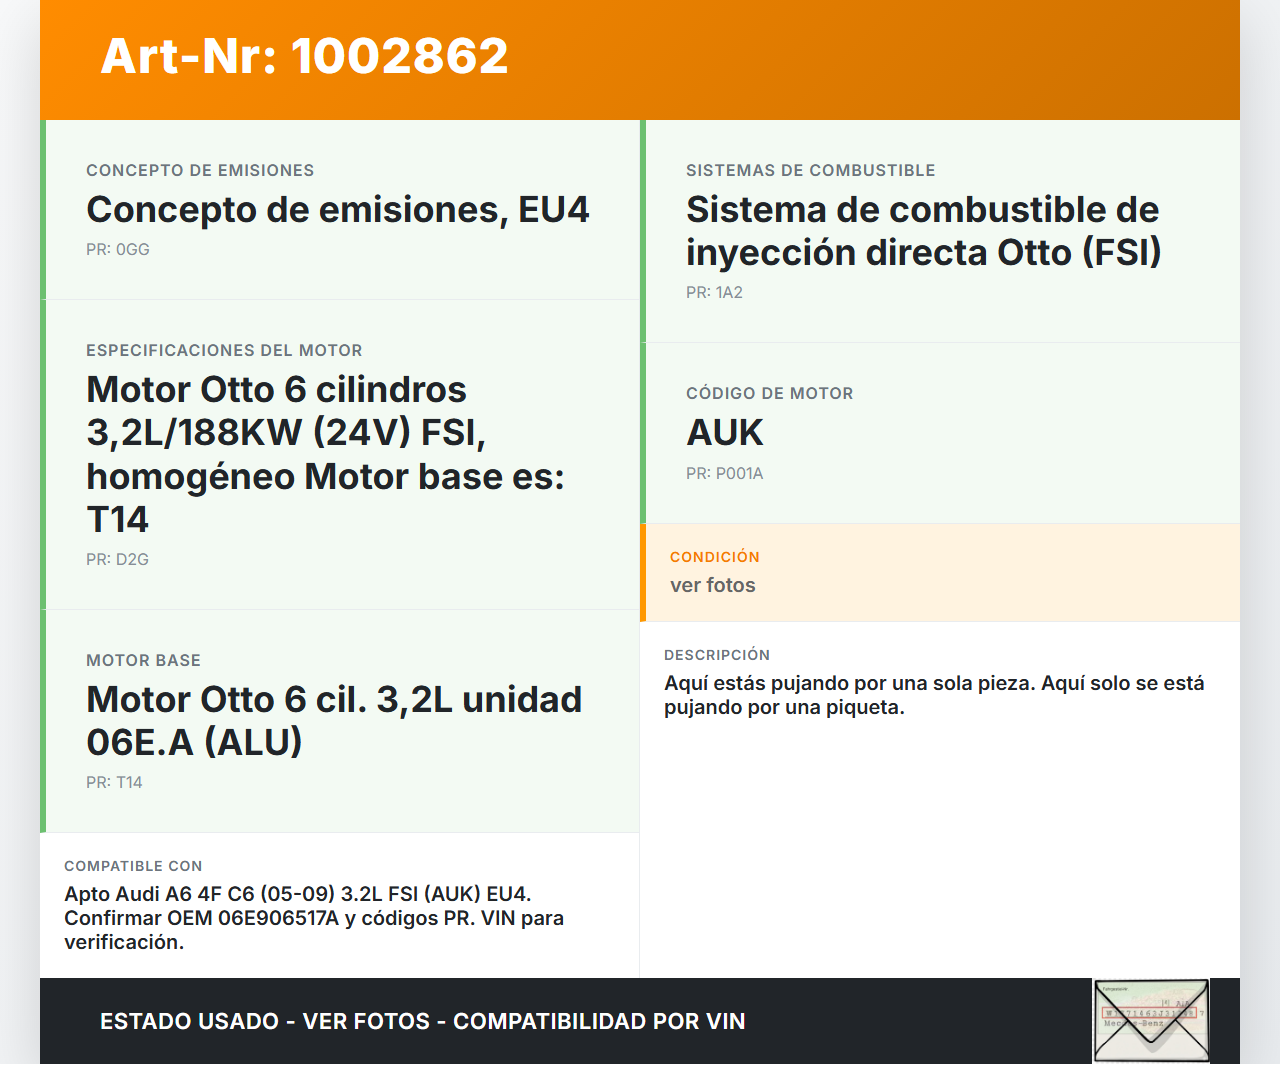Click the 'PR: P001A' code text
Screen dimensions: 1280x1065
tap(724, 474)
